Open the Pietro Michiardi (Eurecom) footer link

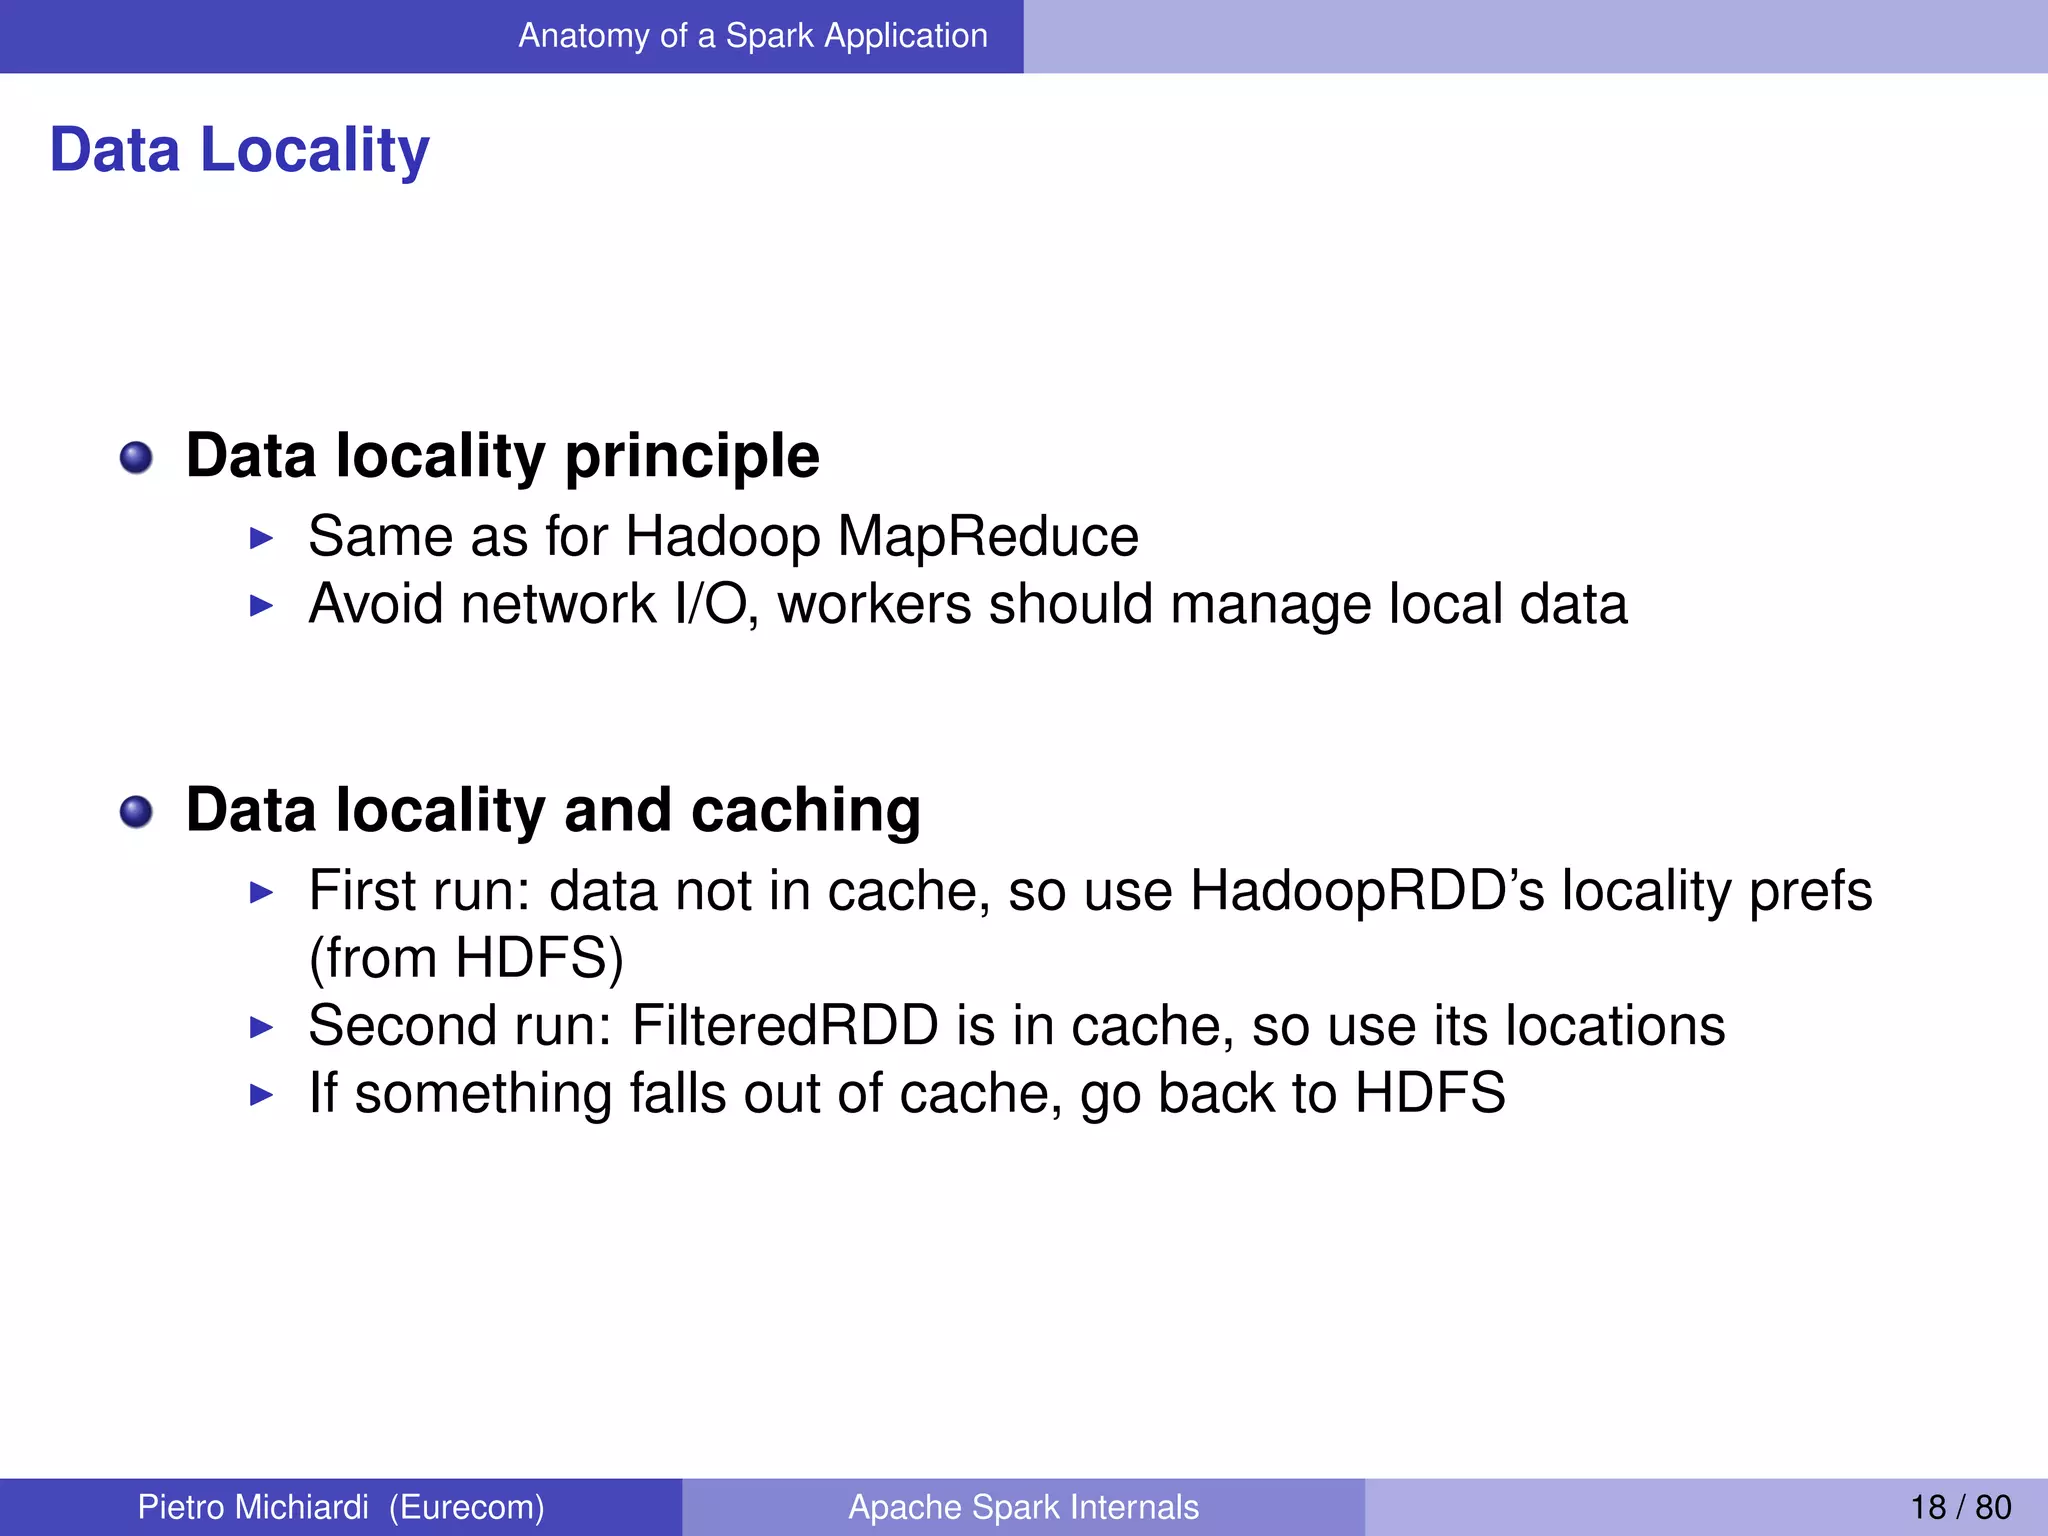[341, 1507]
